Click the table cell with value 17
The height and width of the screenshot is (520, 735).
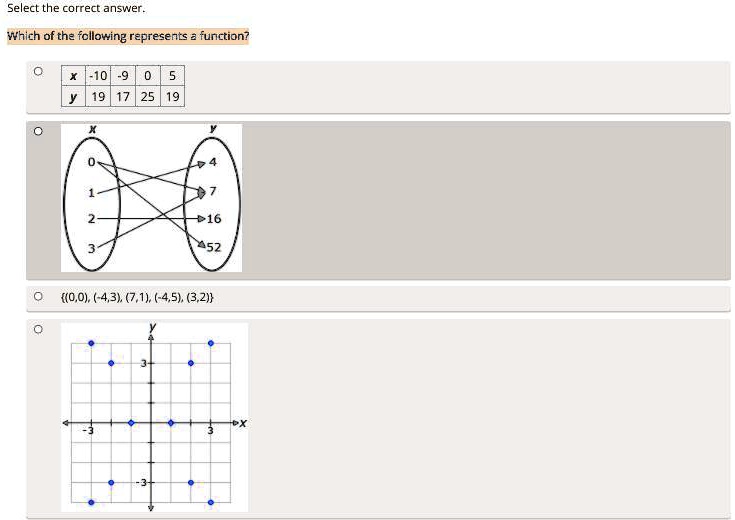122,97
